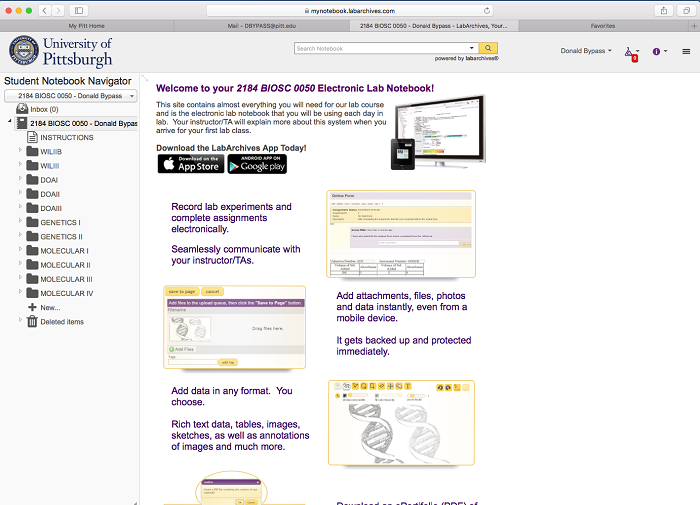
Task: Open the INSTRUCTIONS page
Action: (66, 137)
